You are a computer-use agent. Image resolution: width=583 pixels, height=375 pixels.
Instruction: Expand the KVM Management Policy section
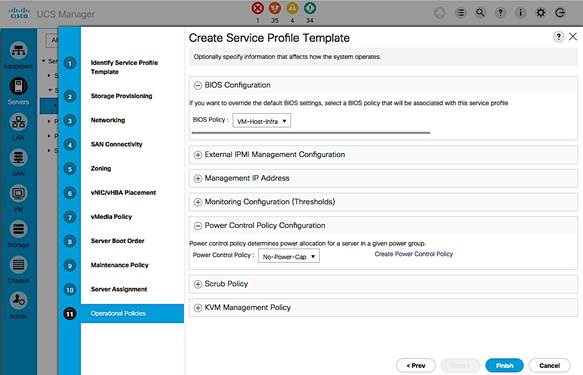[x=198, y=308]
